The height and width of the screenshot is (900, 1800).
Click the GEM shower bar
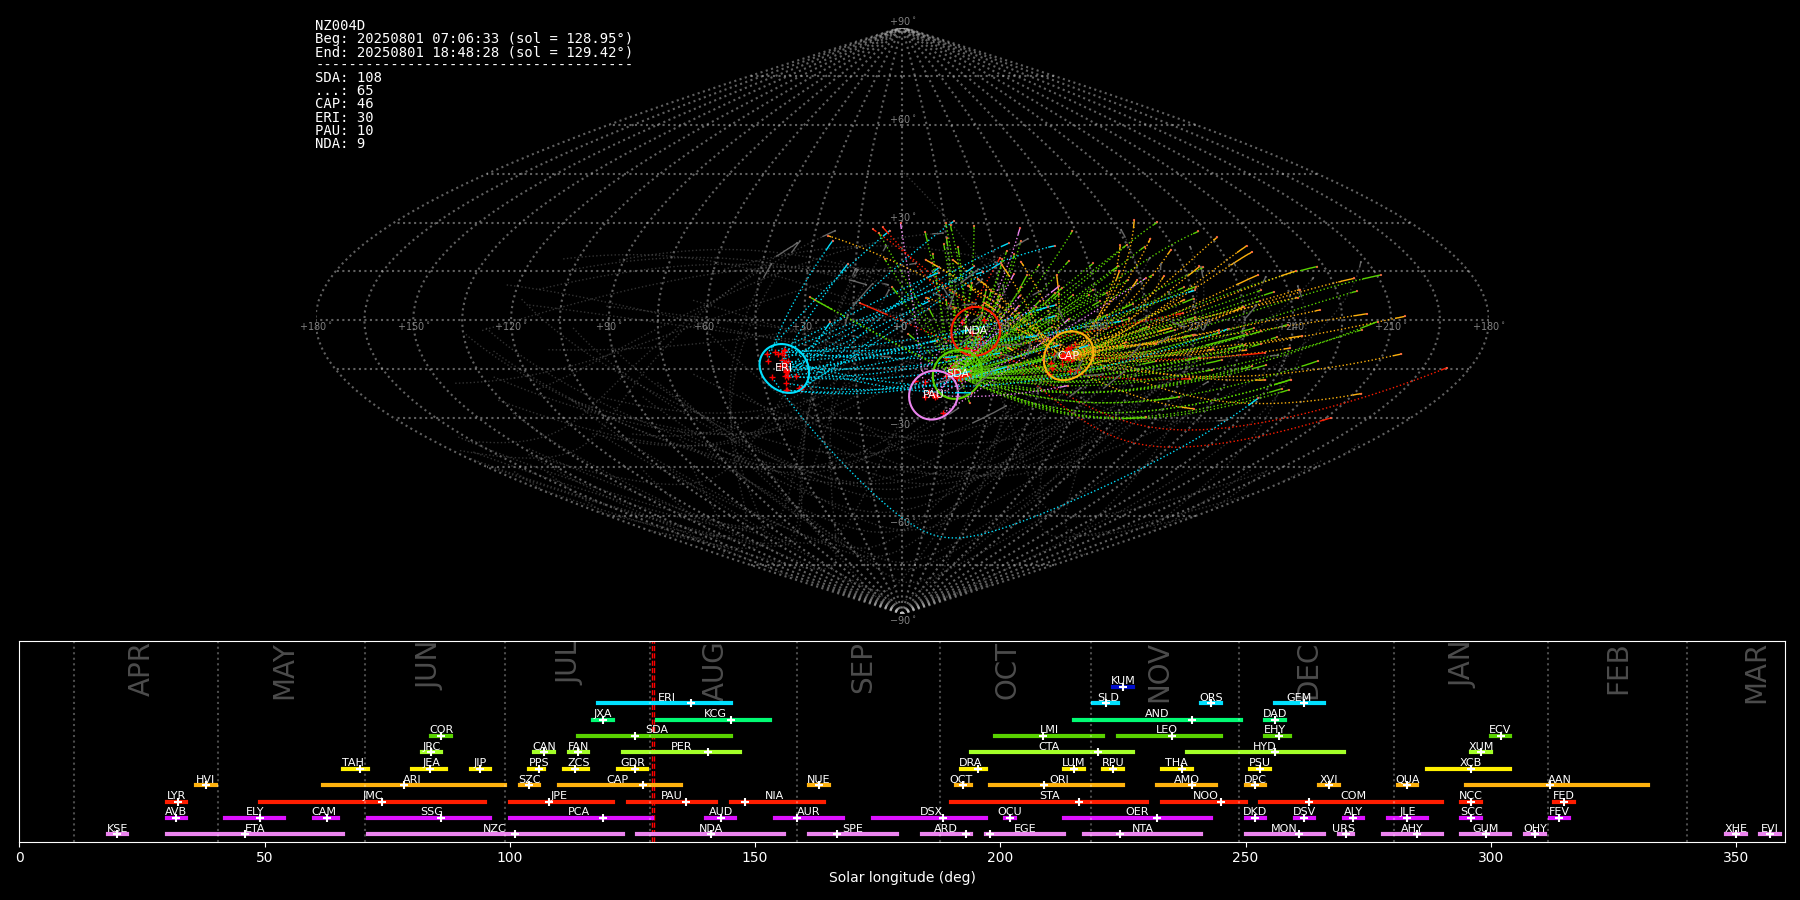click(1299, 703)
